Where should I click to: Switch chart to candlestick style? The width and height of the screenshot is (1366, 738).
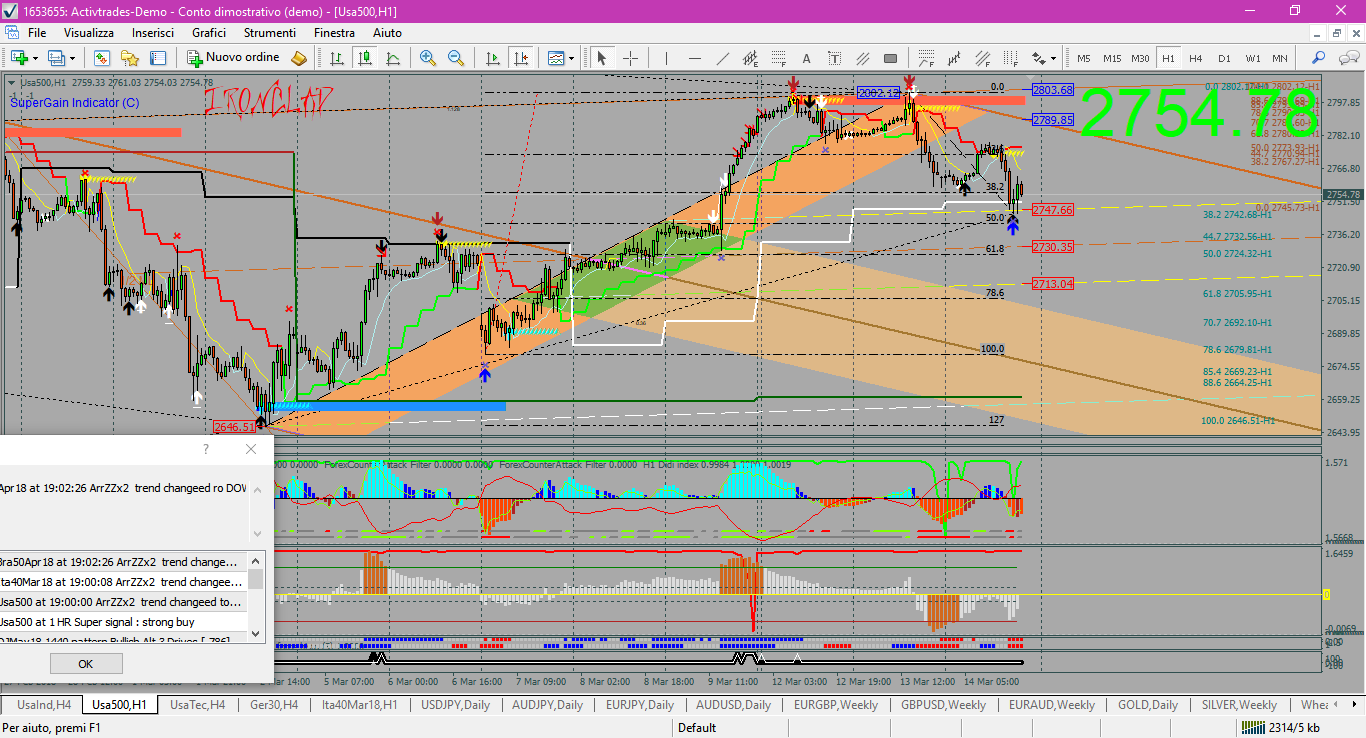tap(365, 58)
